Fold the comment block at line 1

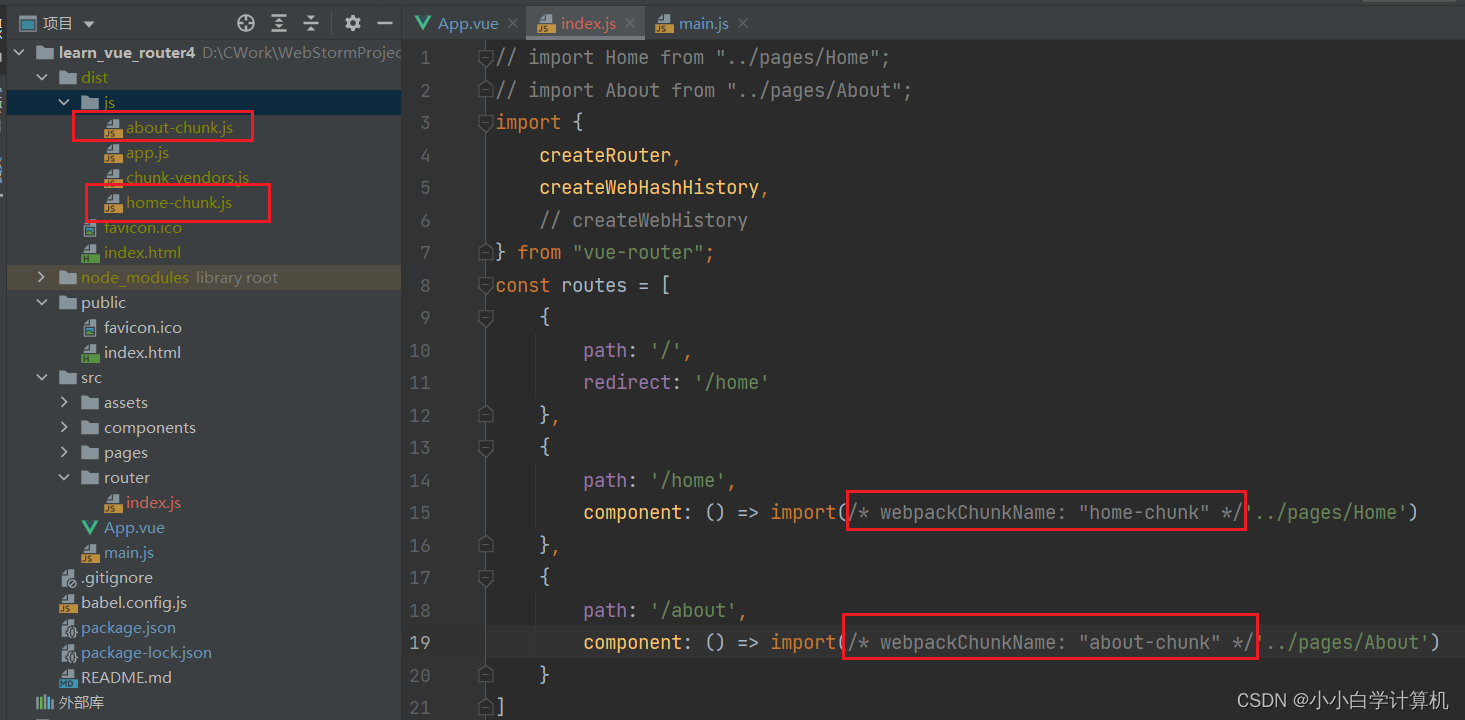click(486, 57)
